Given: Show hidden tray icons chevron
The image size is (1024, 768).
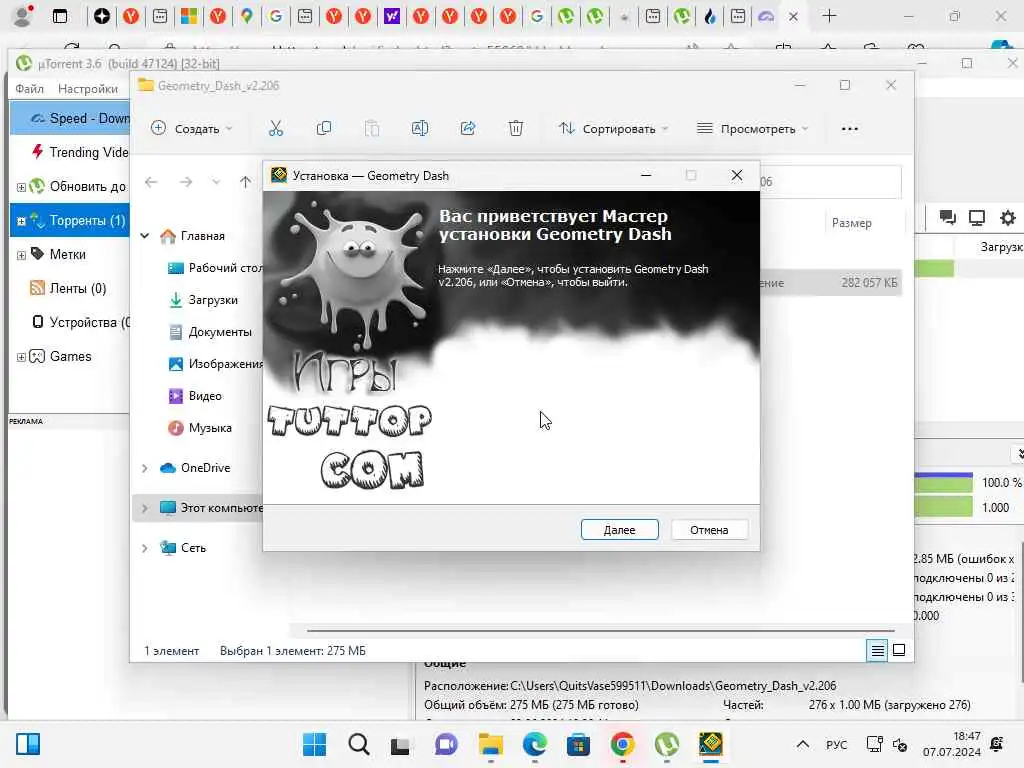Looking at the screenshot, I should coord(803,744).
